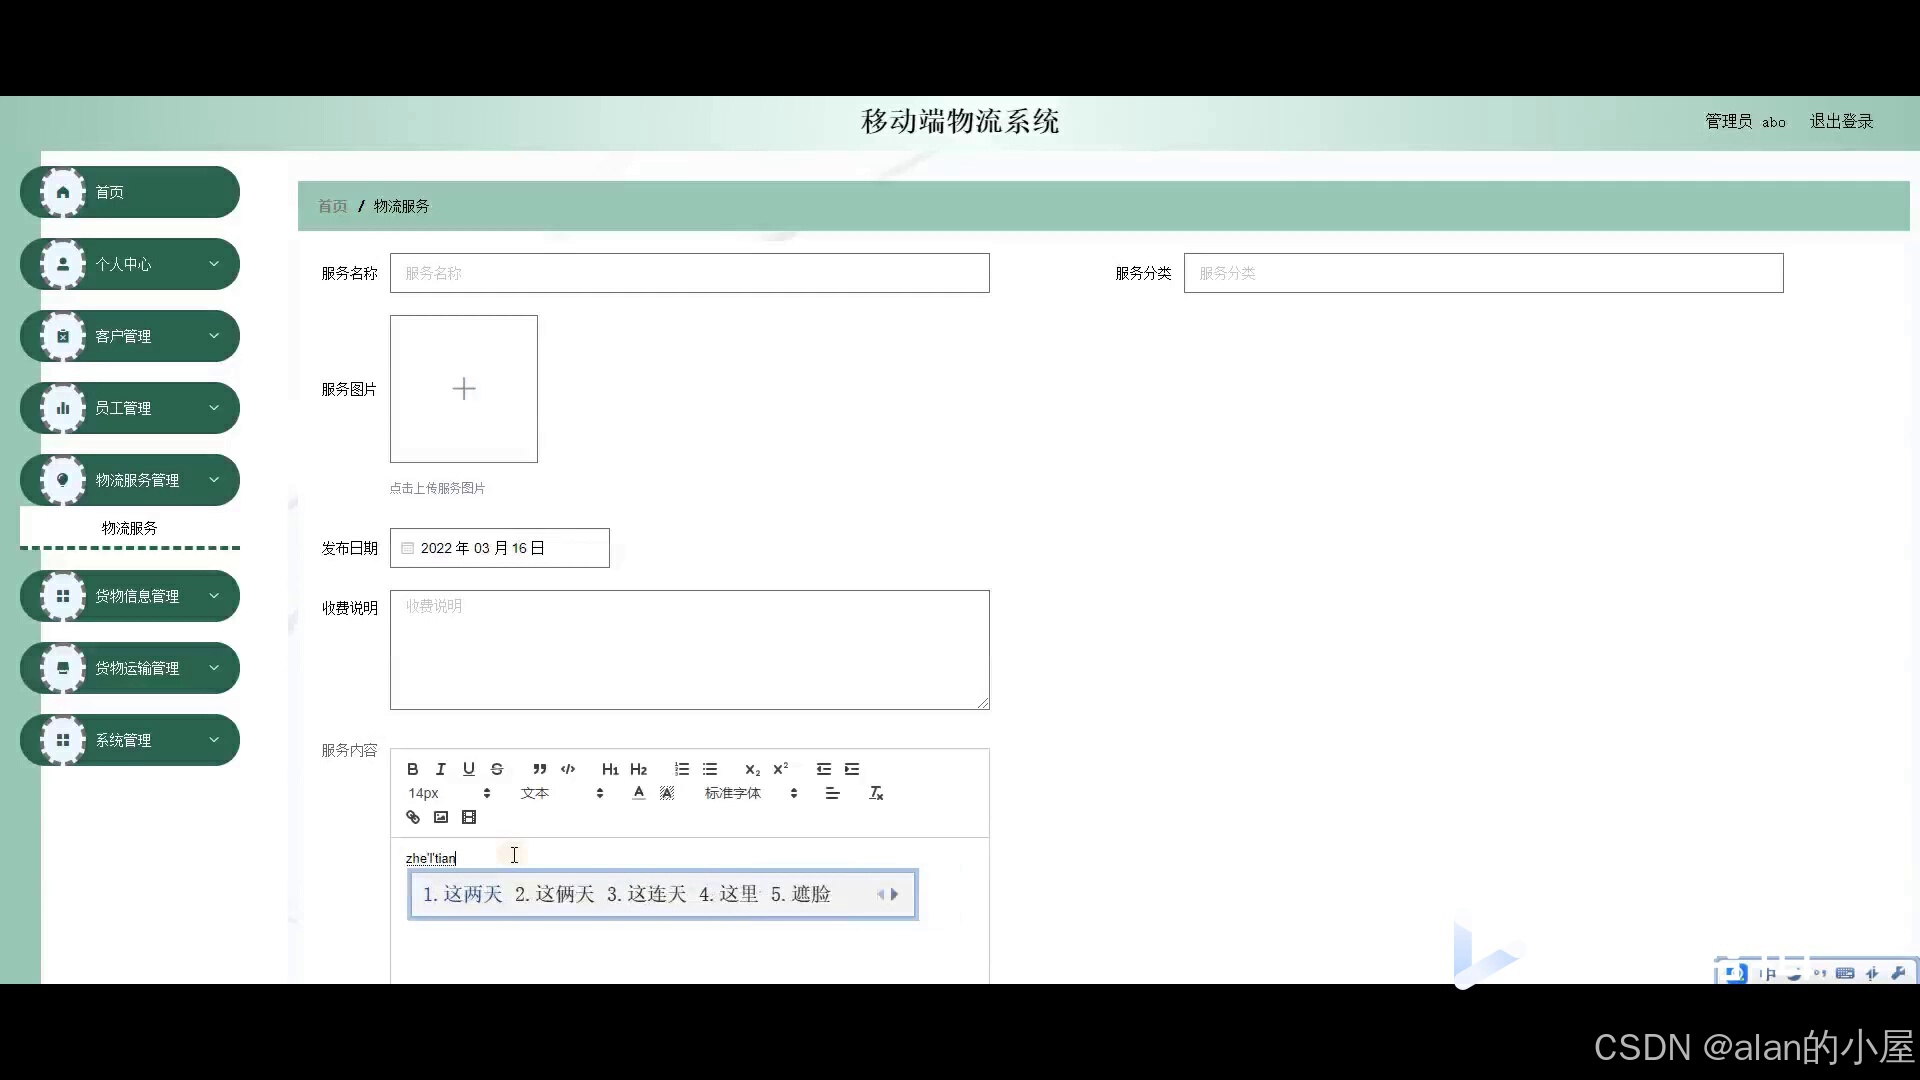Viewport: 1920px width, 1080px height.
Task: Apply italic formatting in 服务内容 editor
Action: pyautogui.click(x=440, y=769)
